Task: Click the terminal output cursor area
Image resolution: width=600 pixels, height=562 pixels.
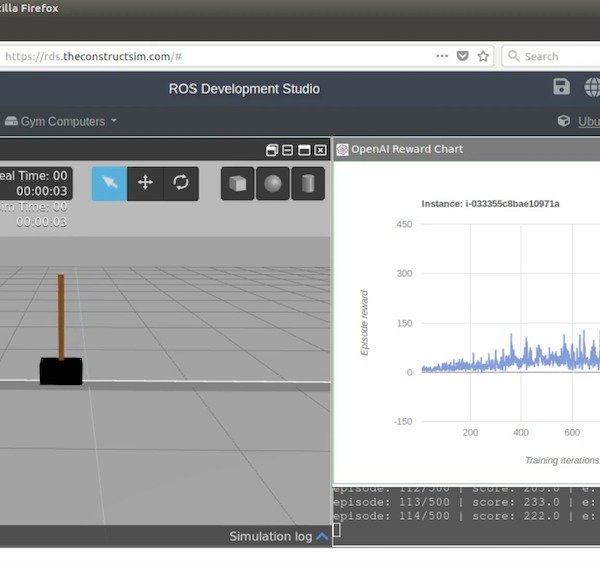Action: [x=337, y=530]
